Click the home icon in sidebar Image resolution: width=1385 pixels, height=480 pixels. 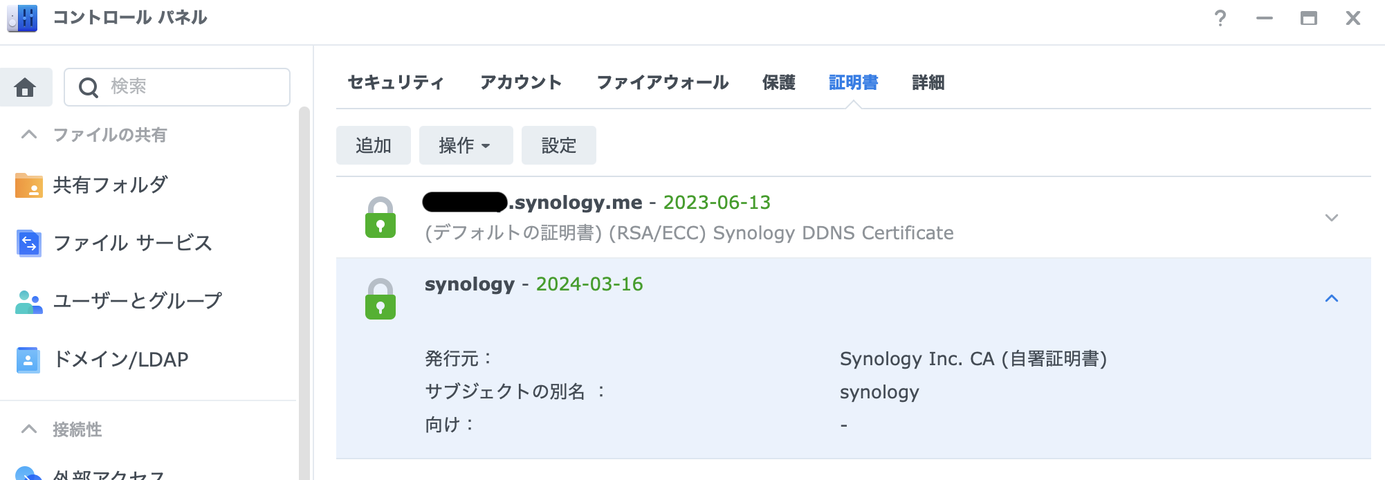tap(25, 87)
